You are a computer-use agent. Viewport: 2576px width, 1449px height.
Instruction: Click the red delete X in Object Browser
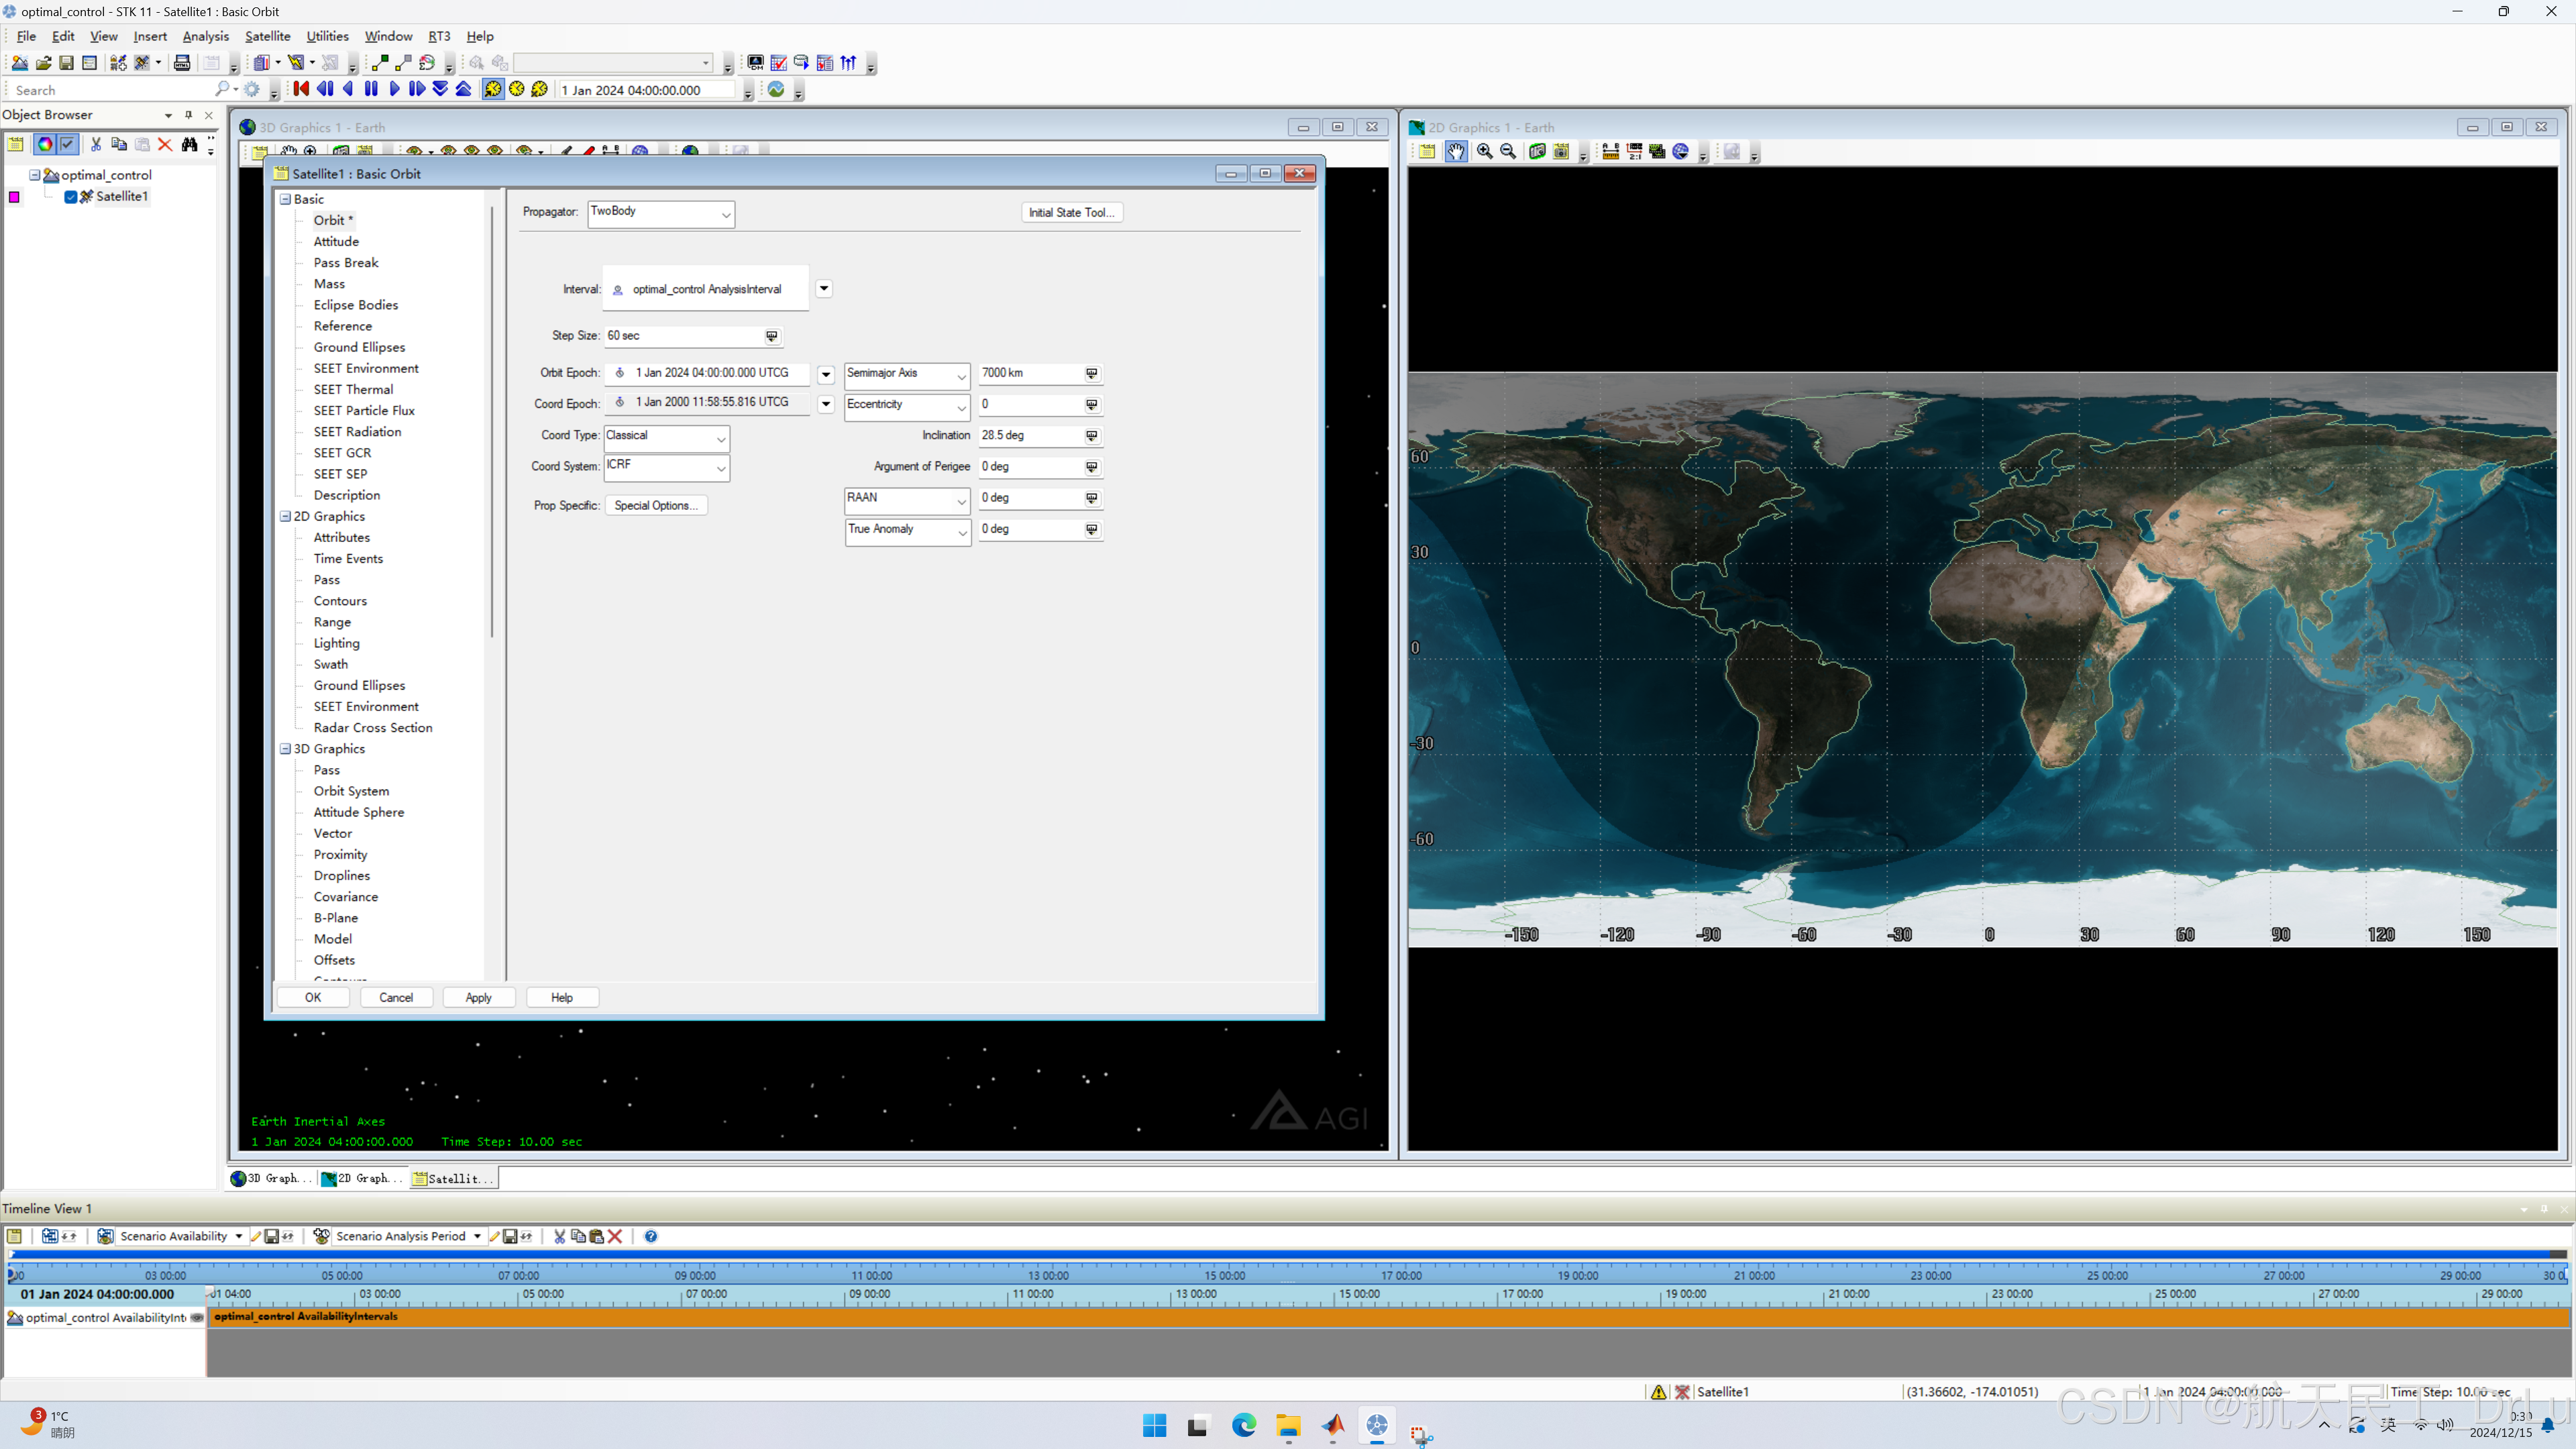[x=165, y=144]
